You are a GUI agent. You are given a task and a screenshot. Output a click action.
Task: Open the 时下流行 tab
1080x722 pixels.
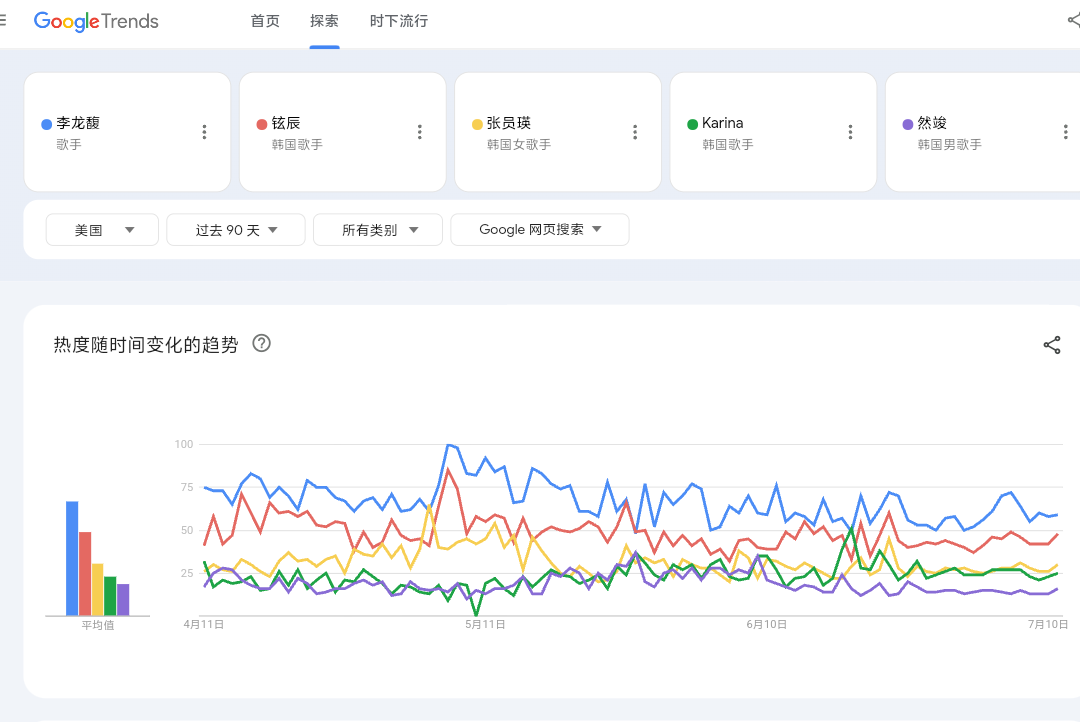tap(399, 21)
